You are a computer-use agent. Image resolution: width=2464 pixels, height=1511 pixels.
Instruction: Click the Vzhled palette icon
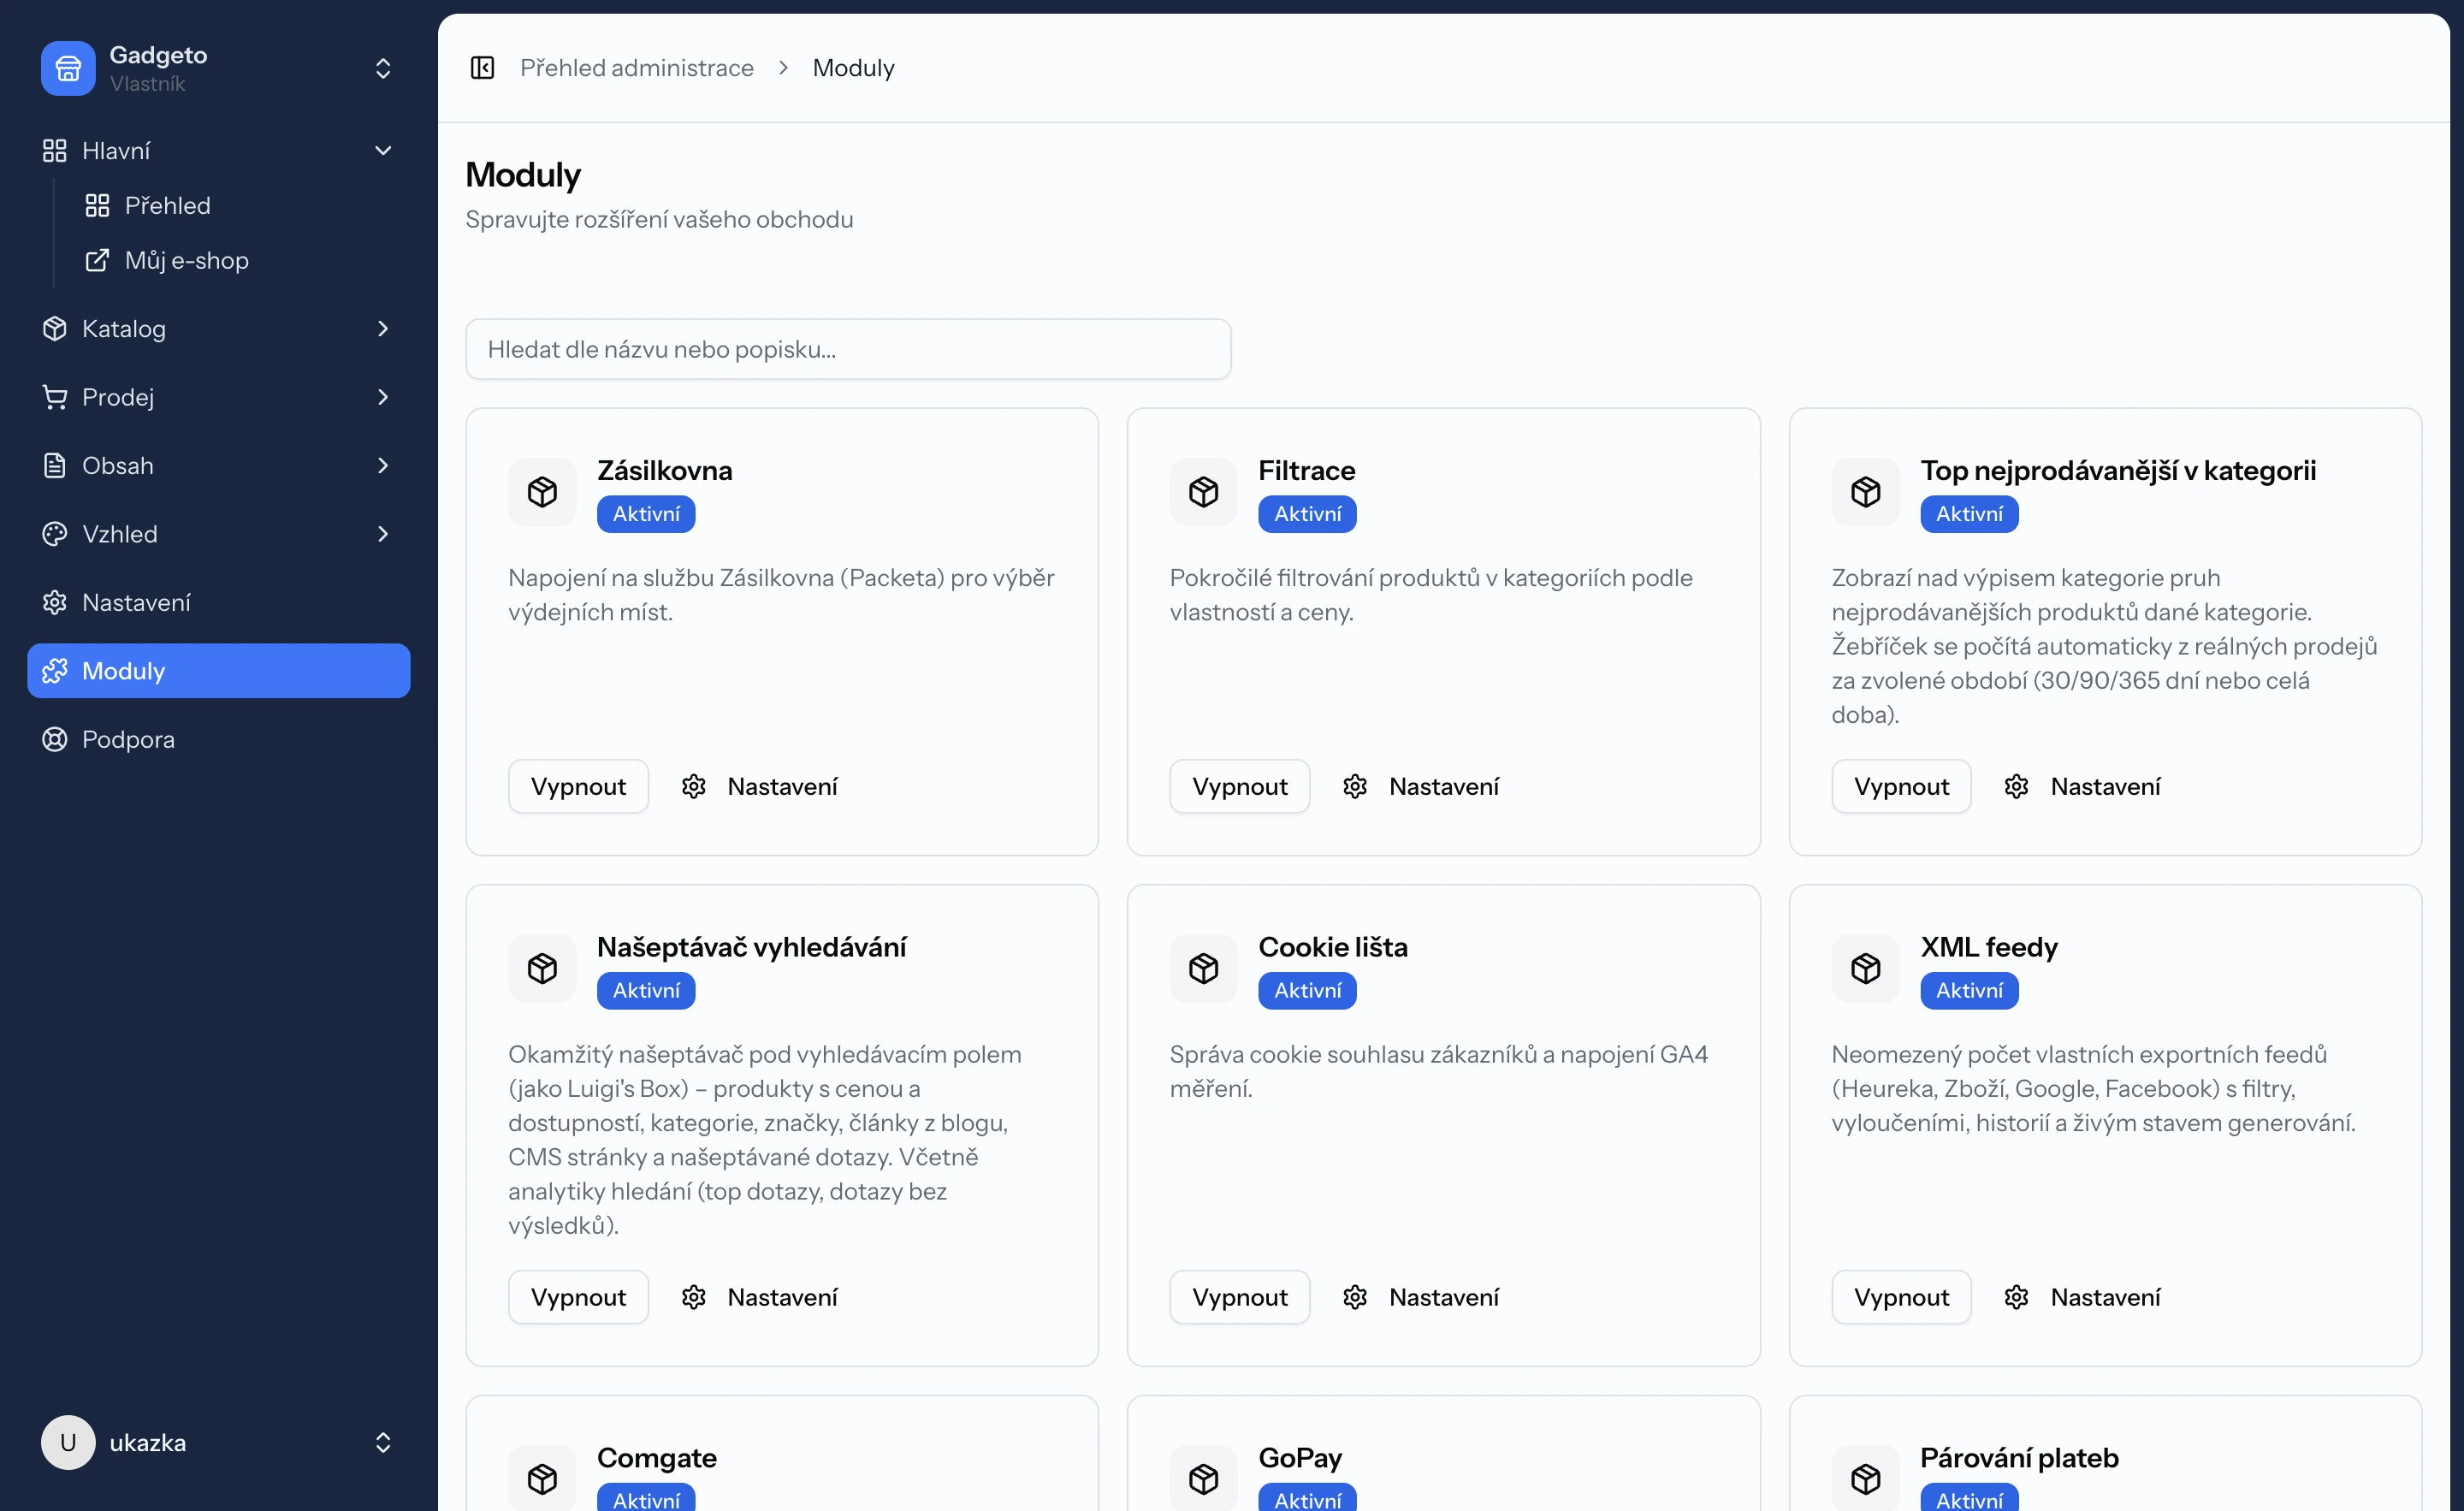pos(55,534)
